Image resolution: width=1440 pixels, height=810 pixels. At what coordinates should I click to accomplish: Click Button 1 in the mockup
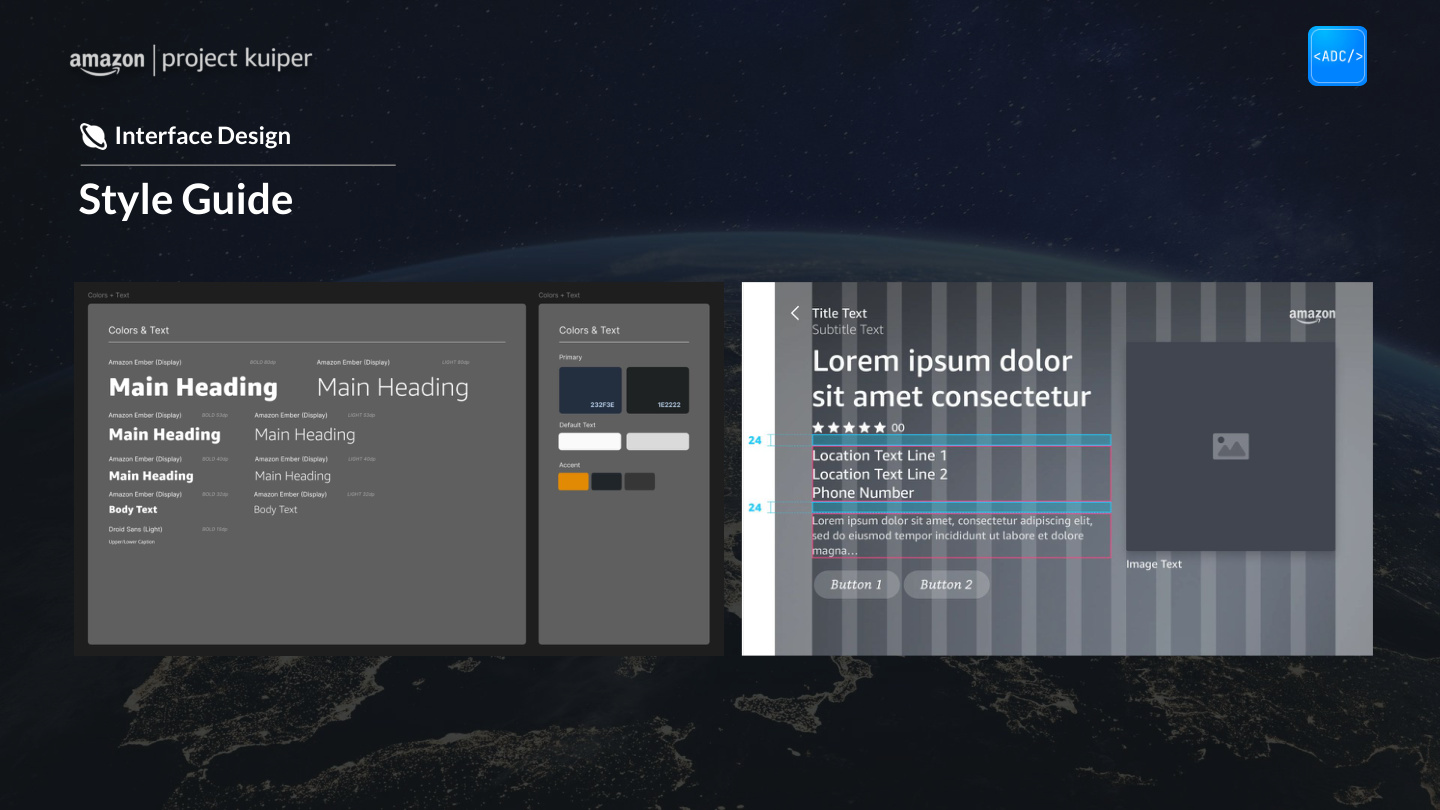856,585
